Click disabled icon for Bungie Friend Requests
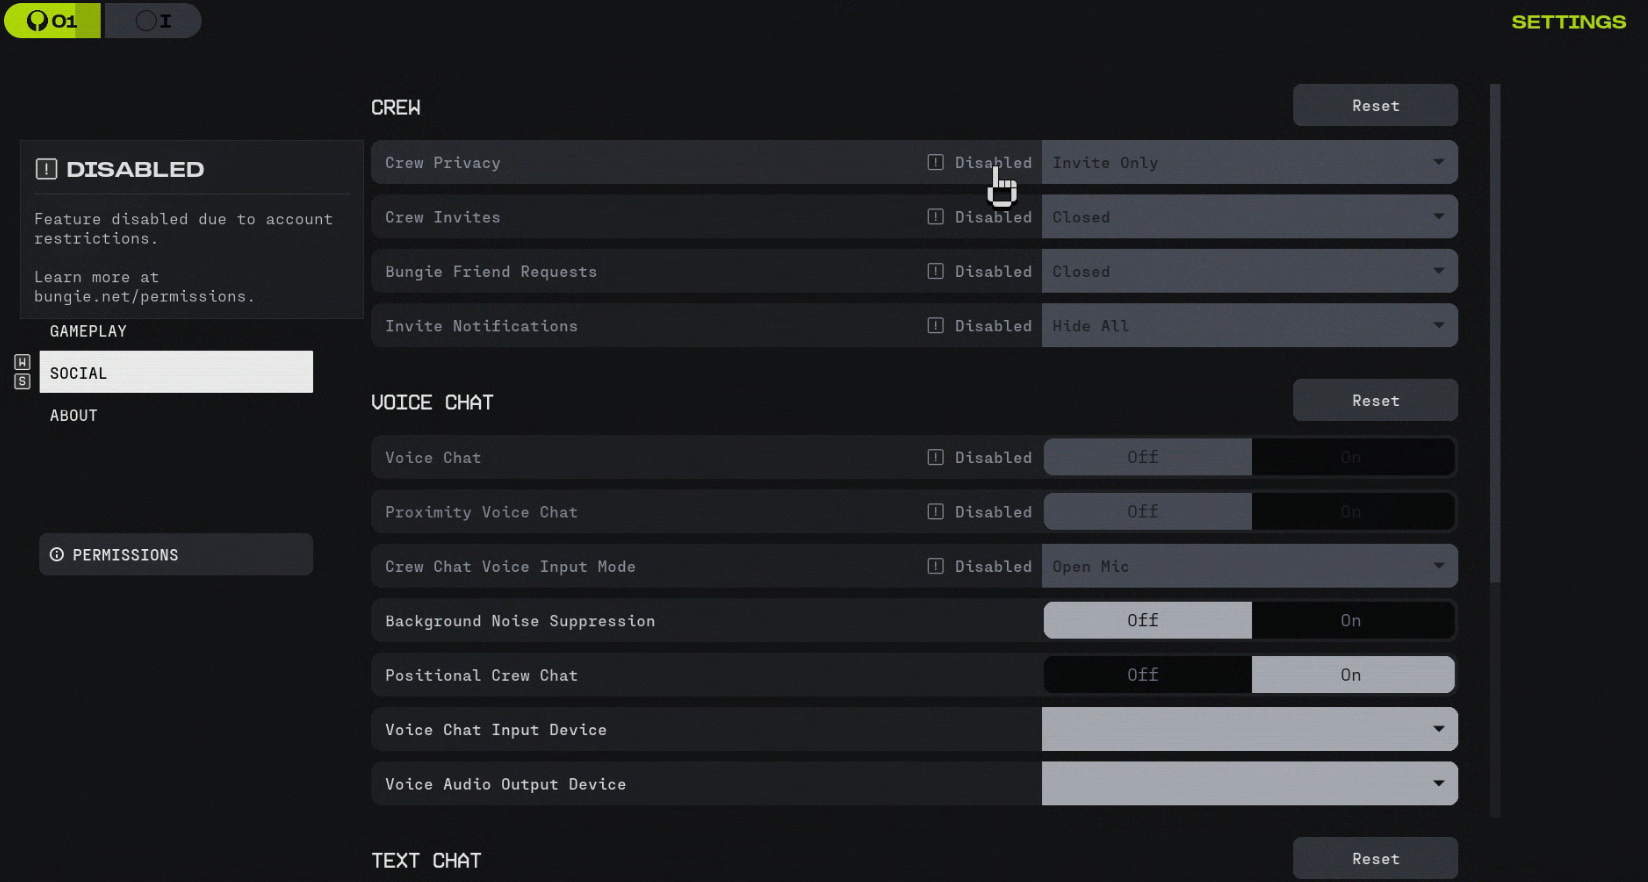 coord(935,271)
